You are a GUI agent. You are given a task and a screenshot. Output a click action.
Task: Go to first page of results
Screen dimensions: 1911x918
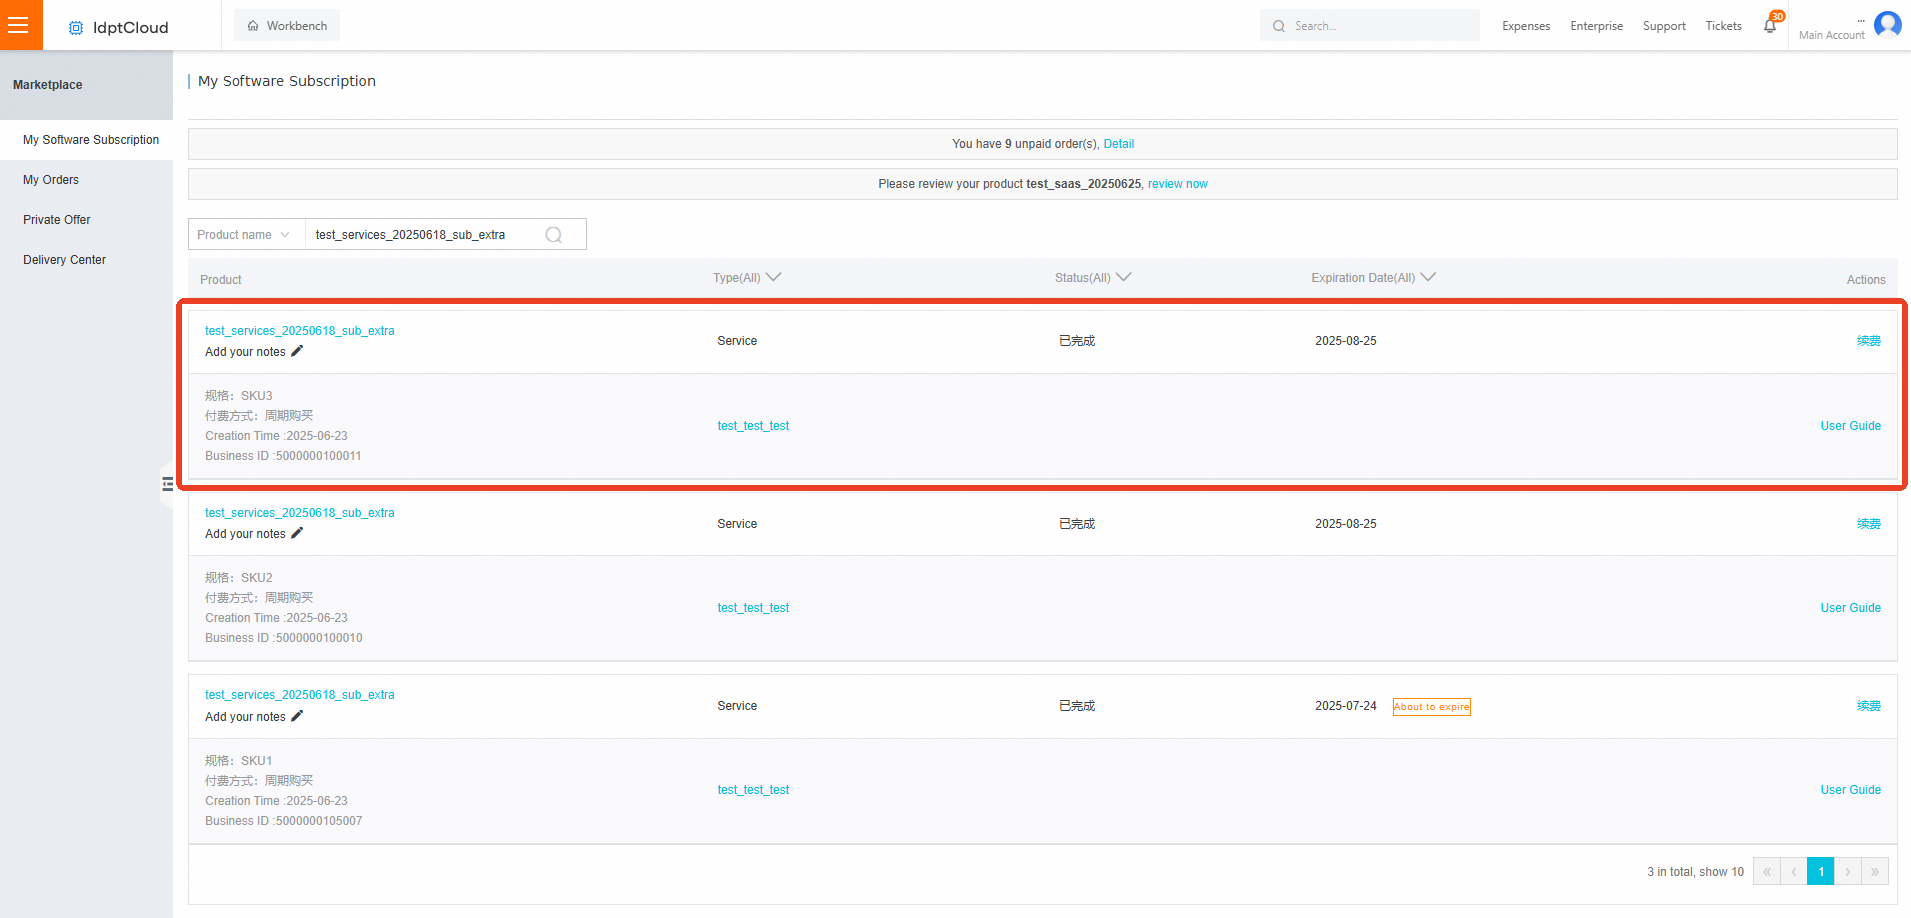1767,872
